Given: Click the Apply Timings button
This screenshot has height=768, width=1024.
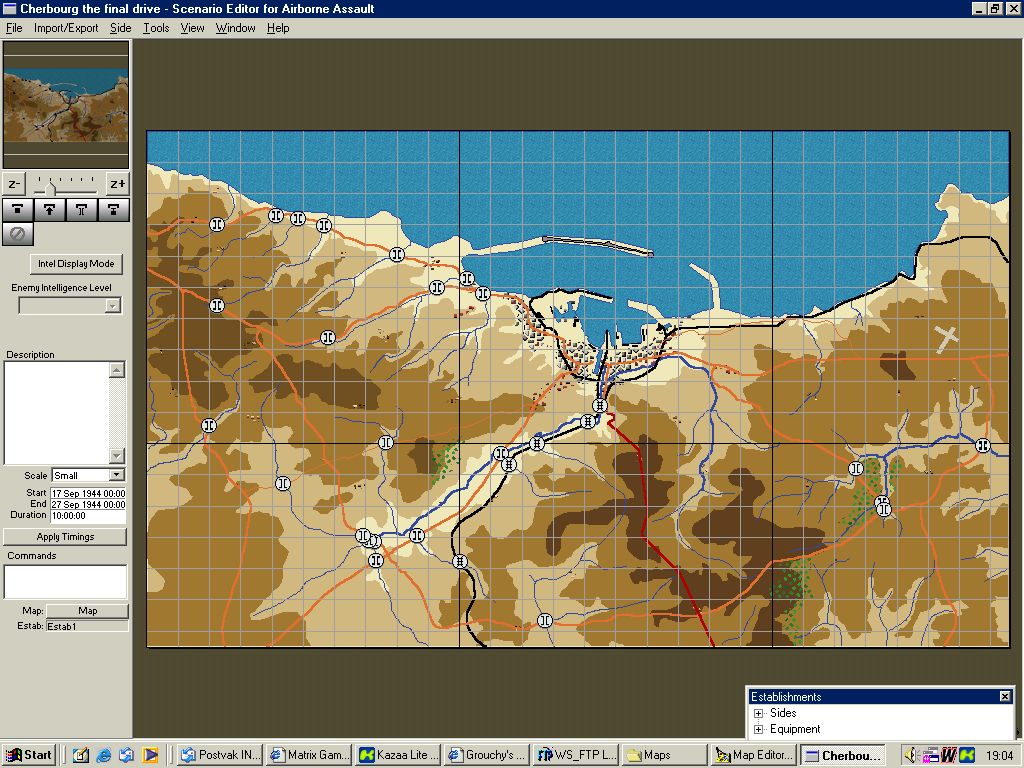Looking at the screenshot, I should pos(65,537).
